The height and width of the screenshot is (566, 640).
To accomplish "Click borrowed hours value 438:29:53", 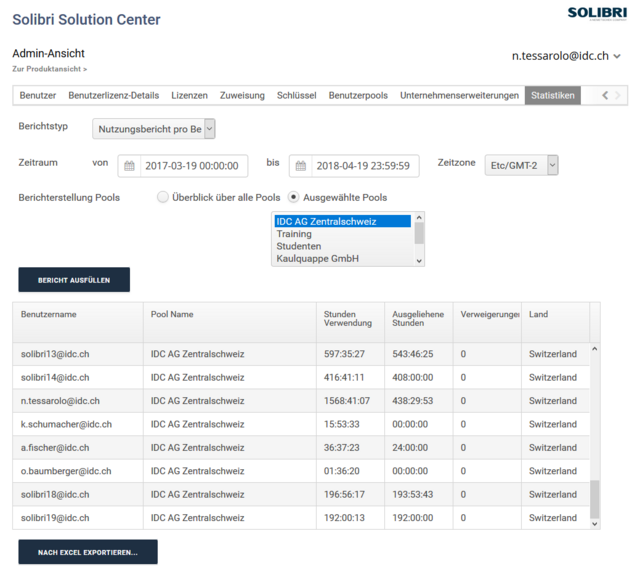I will [x=413, y=401].
